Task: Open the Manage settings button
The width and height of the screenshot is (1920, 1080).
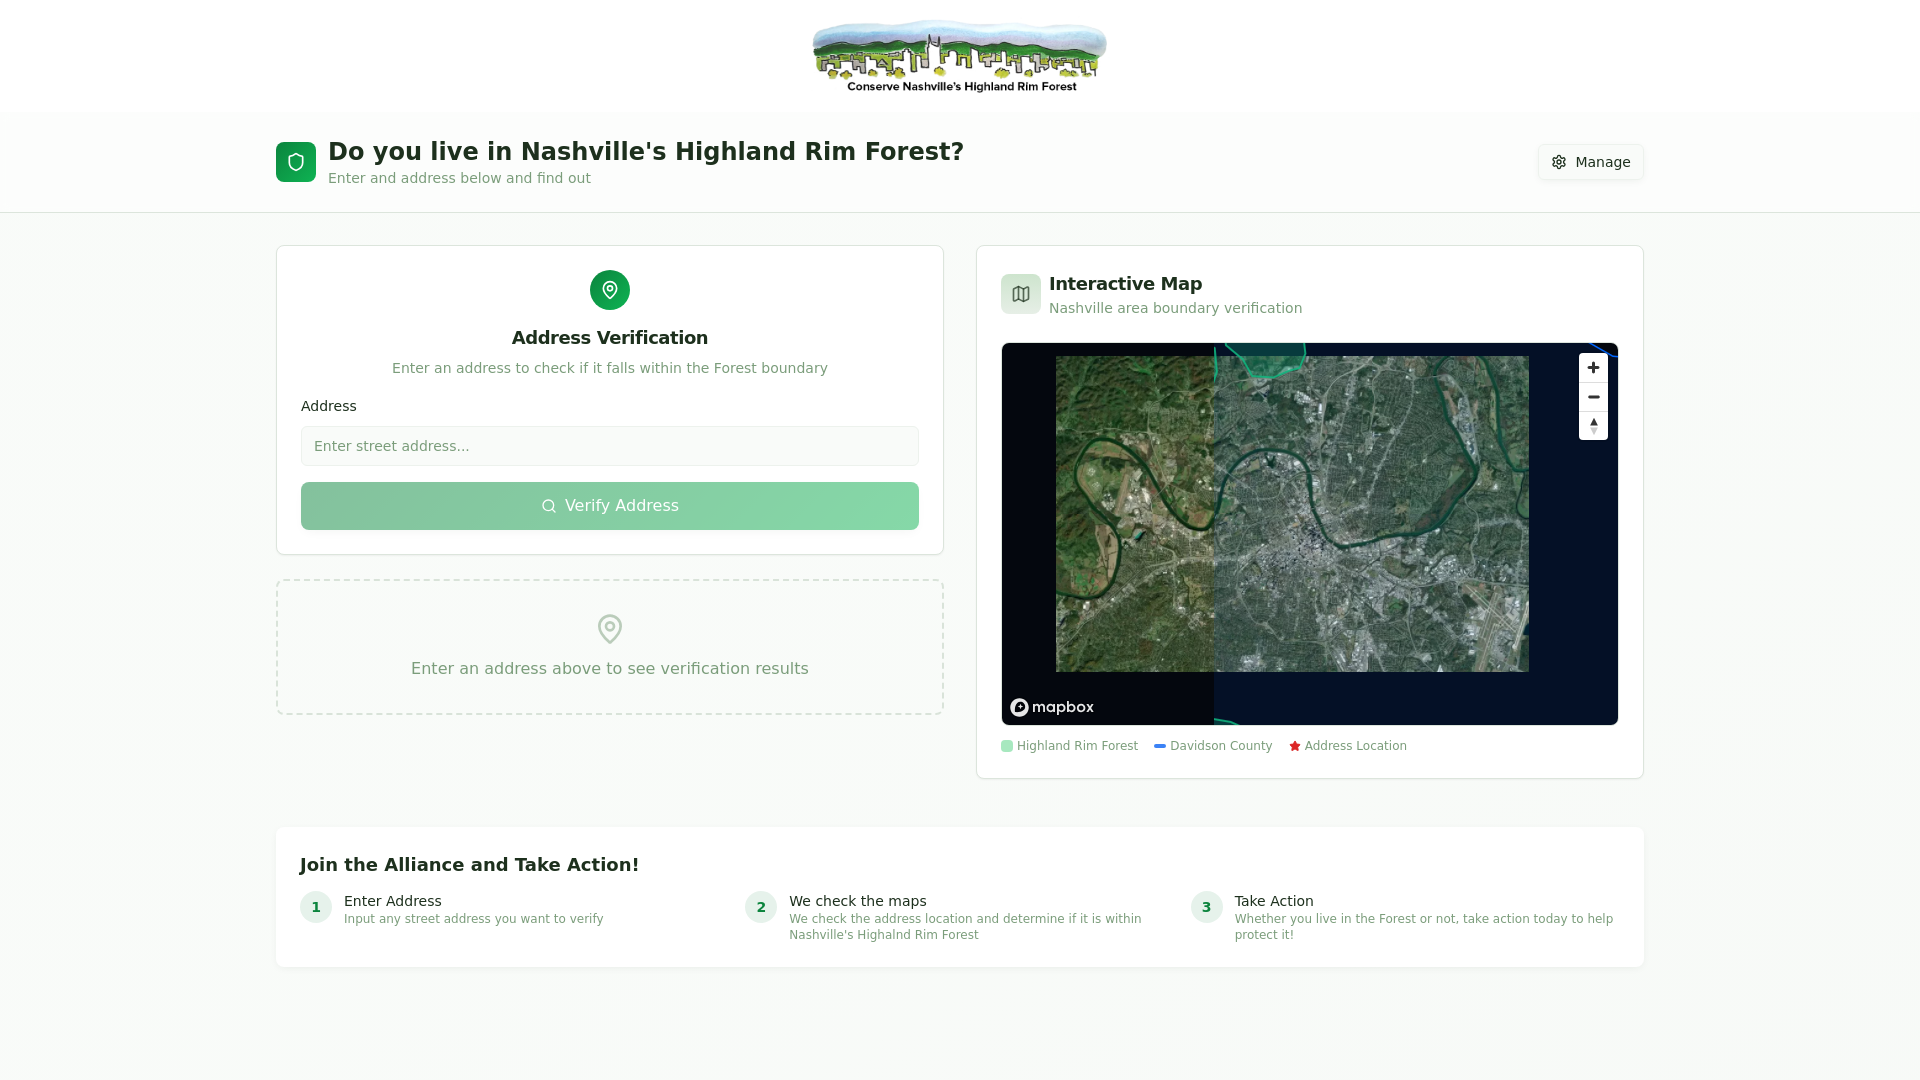Action: (x=1590, y=162)
